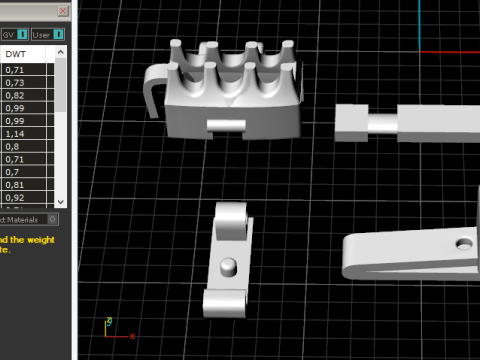Select the 1,14 value row

23,134
